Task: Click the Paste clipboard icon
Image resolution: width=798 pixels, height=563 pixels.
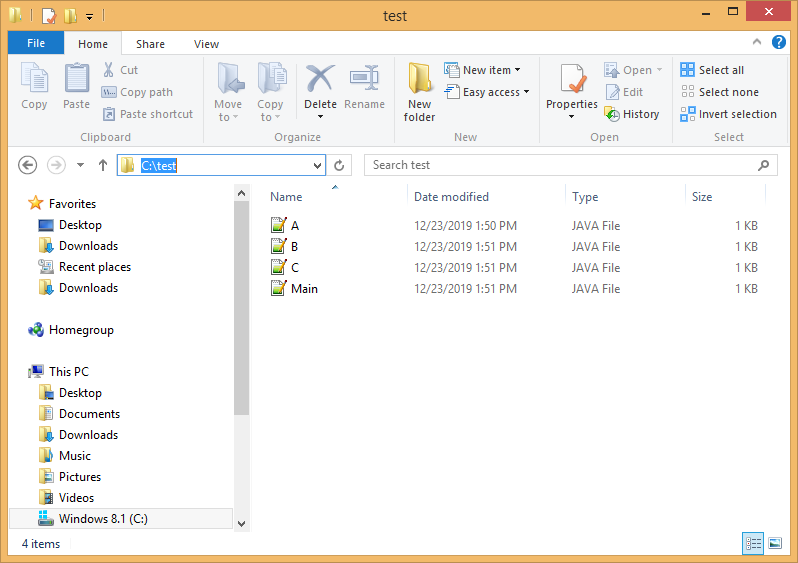Action: click(x=76, y=78)
